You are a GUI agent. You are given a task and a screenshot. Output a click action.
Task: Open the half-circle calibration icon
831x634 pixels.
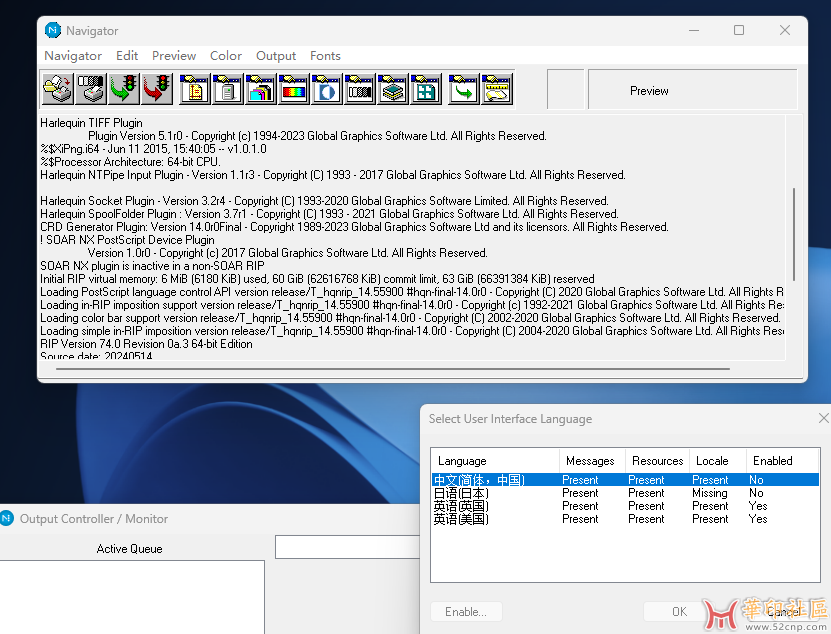click(326, 89)
